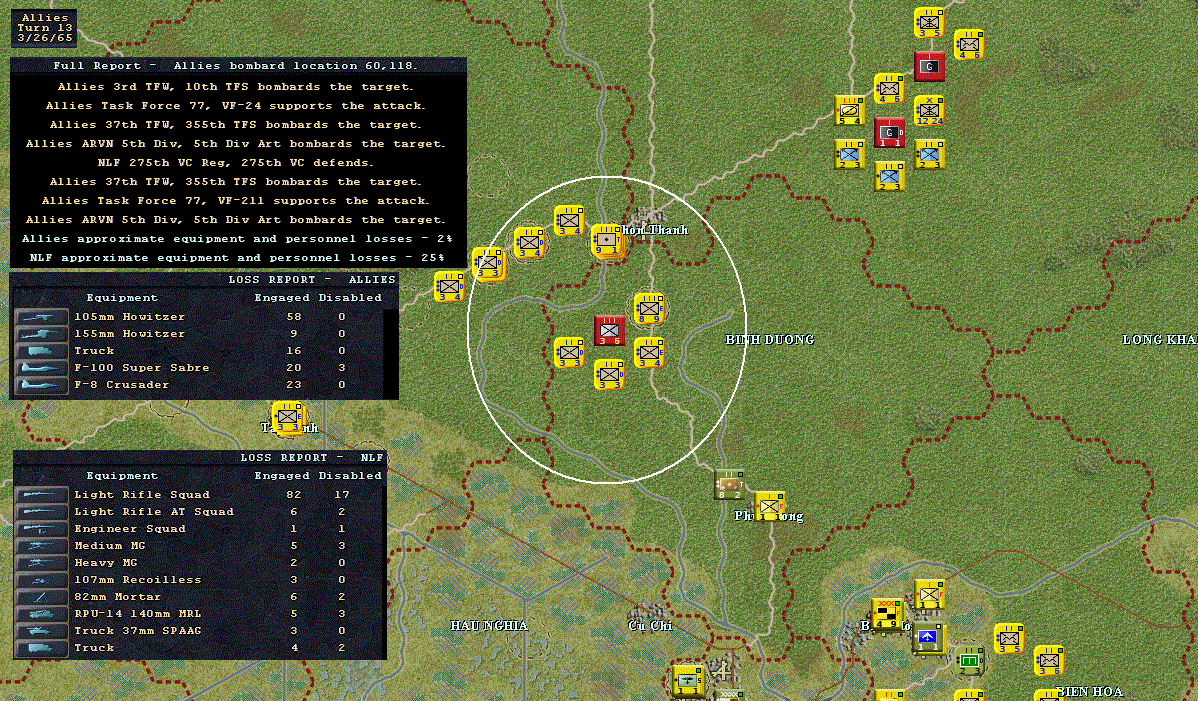Click the BINH DUONG province label
This screenshot has height=701, width=1198.
pos(769,340)
